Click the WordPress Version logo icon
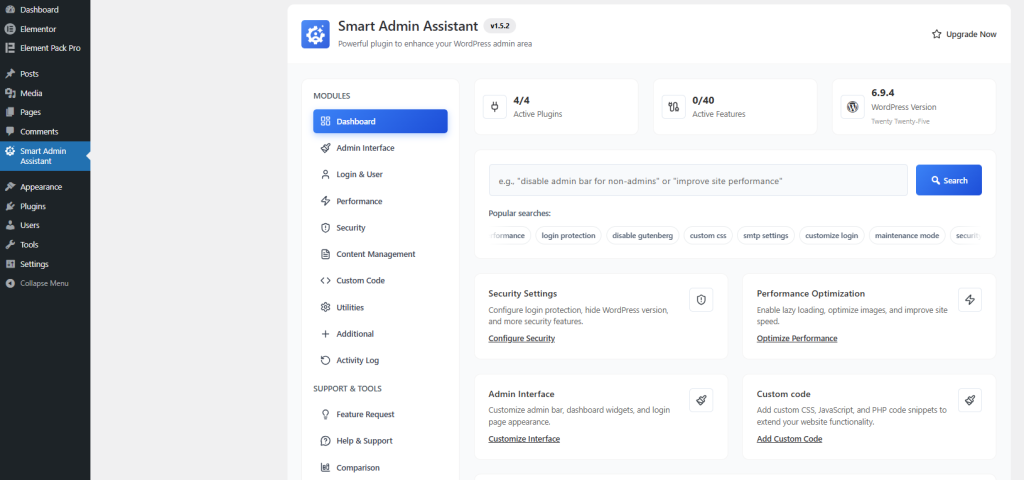1024x480 pixels. (x=852, y=106)
